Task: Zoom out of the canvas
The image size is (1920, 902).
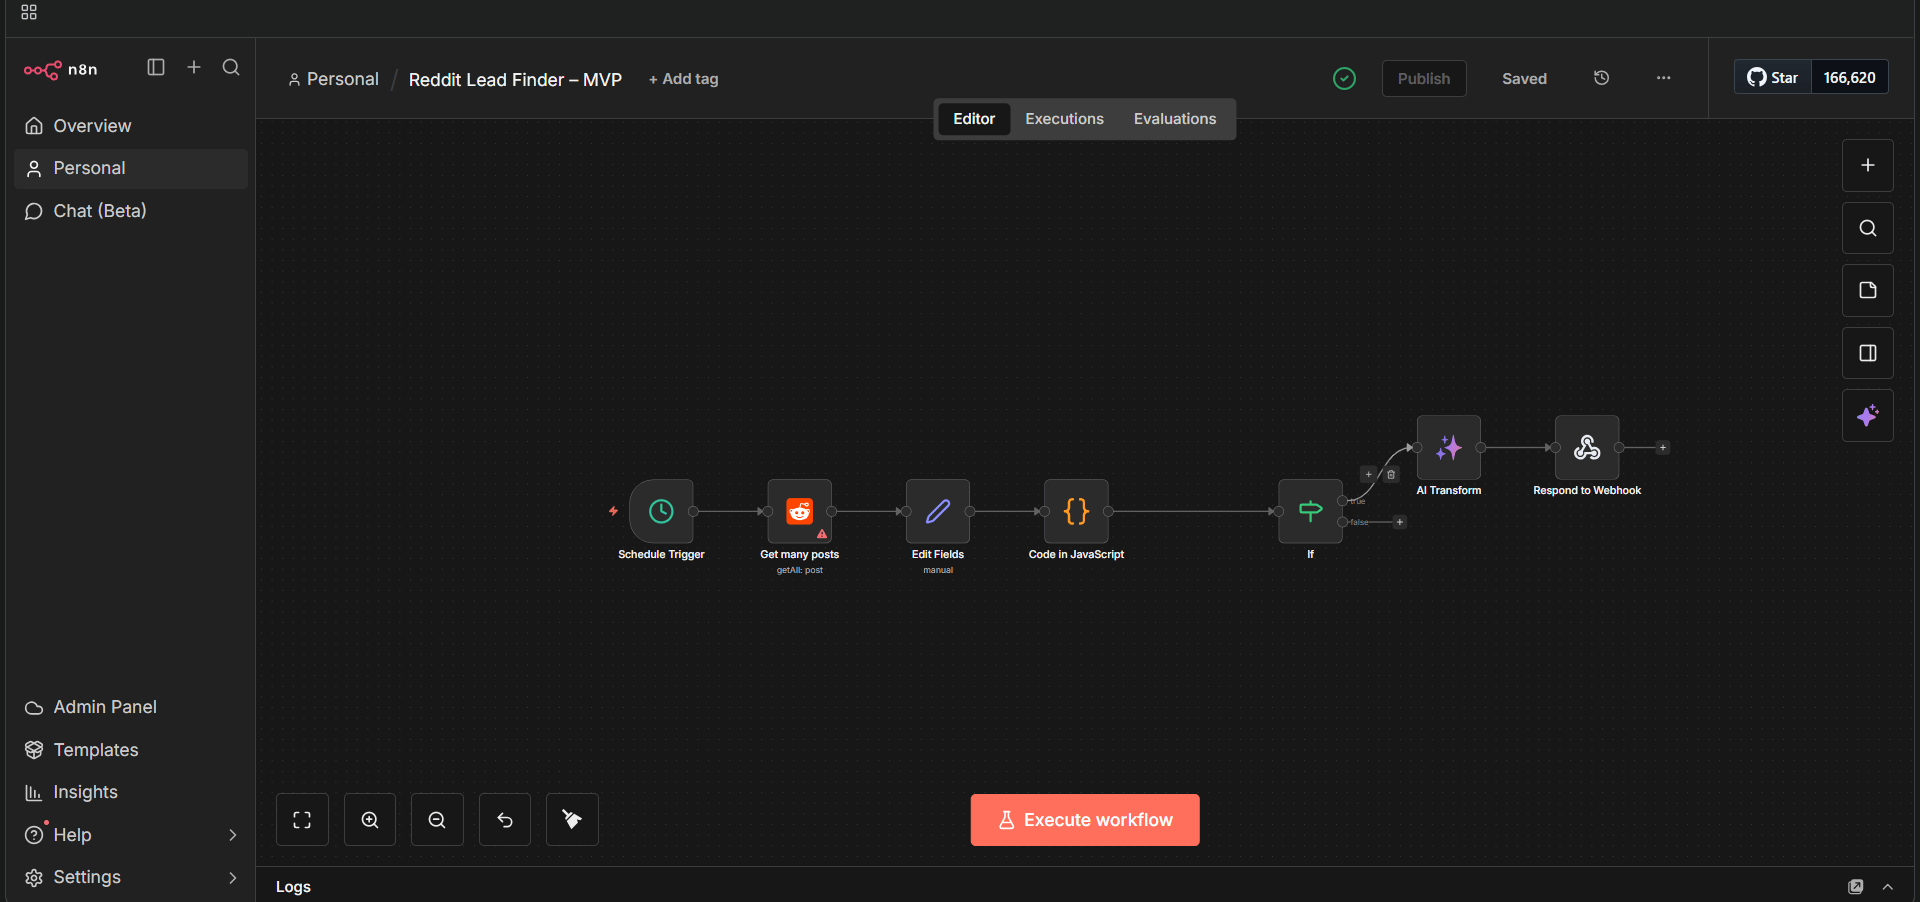Action: [437, 820]
